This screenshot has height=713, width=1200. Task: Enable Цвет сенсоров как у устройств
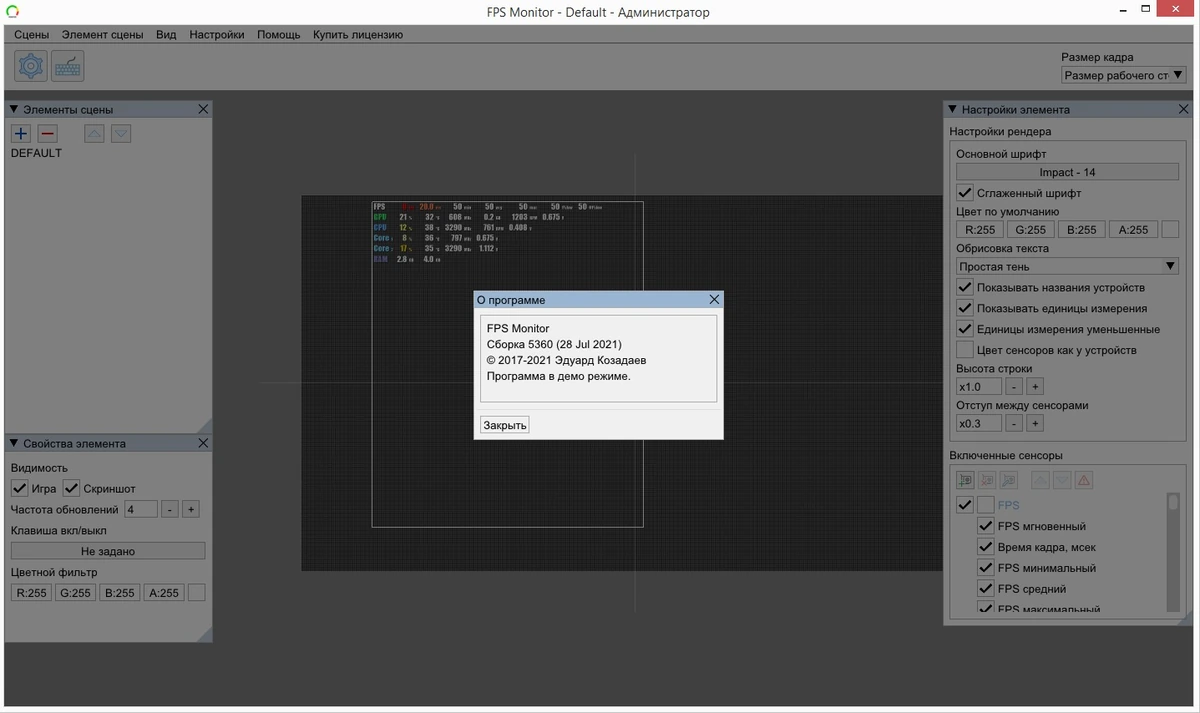(x=965, y=350)
